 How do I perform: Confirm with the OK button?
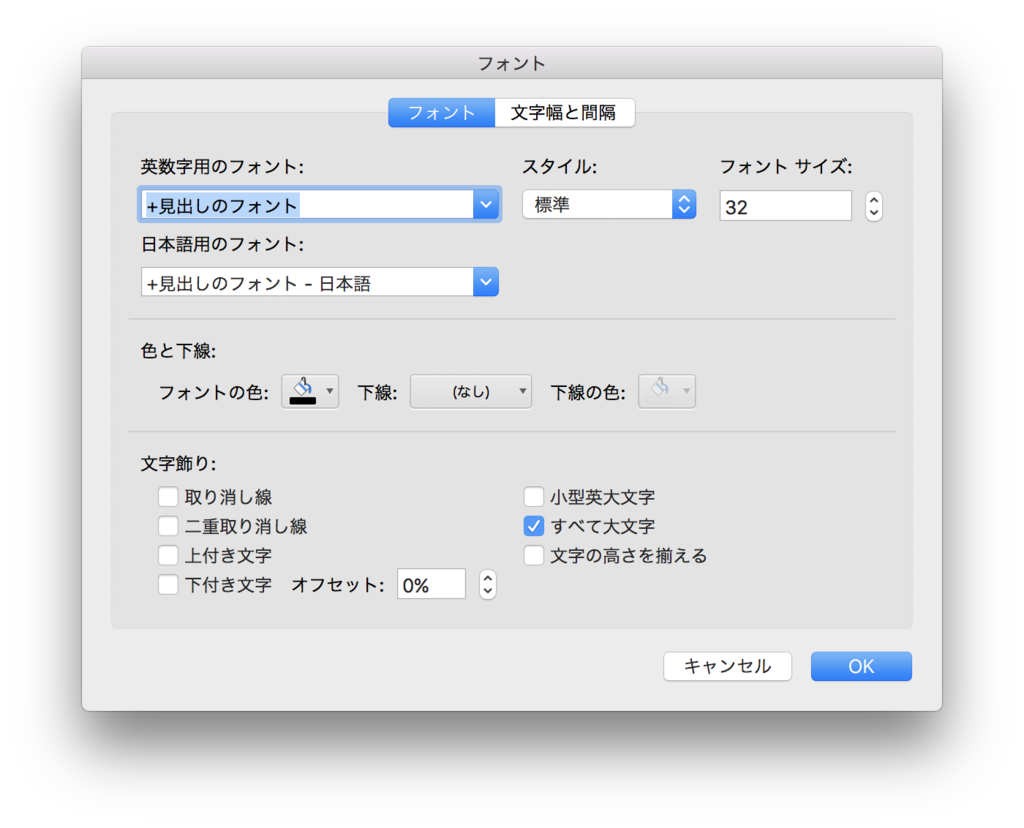click(x=861, y=666)
